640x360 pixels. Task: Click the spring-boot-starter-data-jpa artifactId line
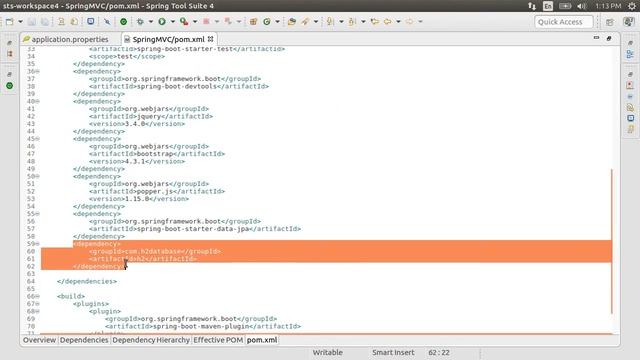pos(195,229)
